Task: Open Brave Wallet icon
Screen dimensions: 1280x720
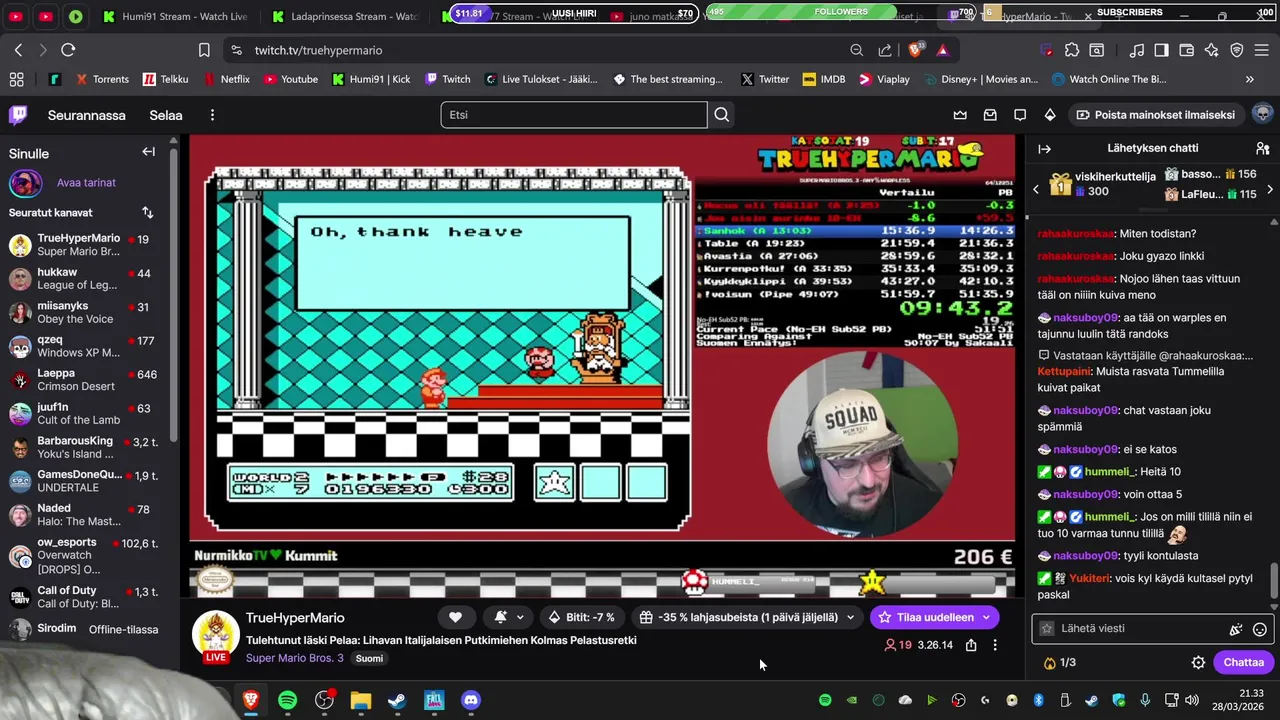Action: [x=1187, y=50]
